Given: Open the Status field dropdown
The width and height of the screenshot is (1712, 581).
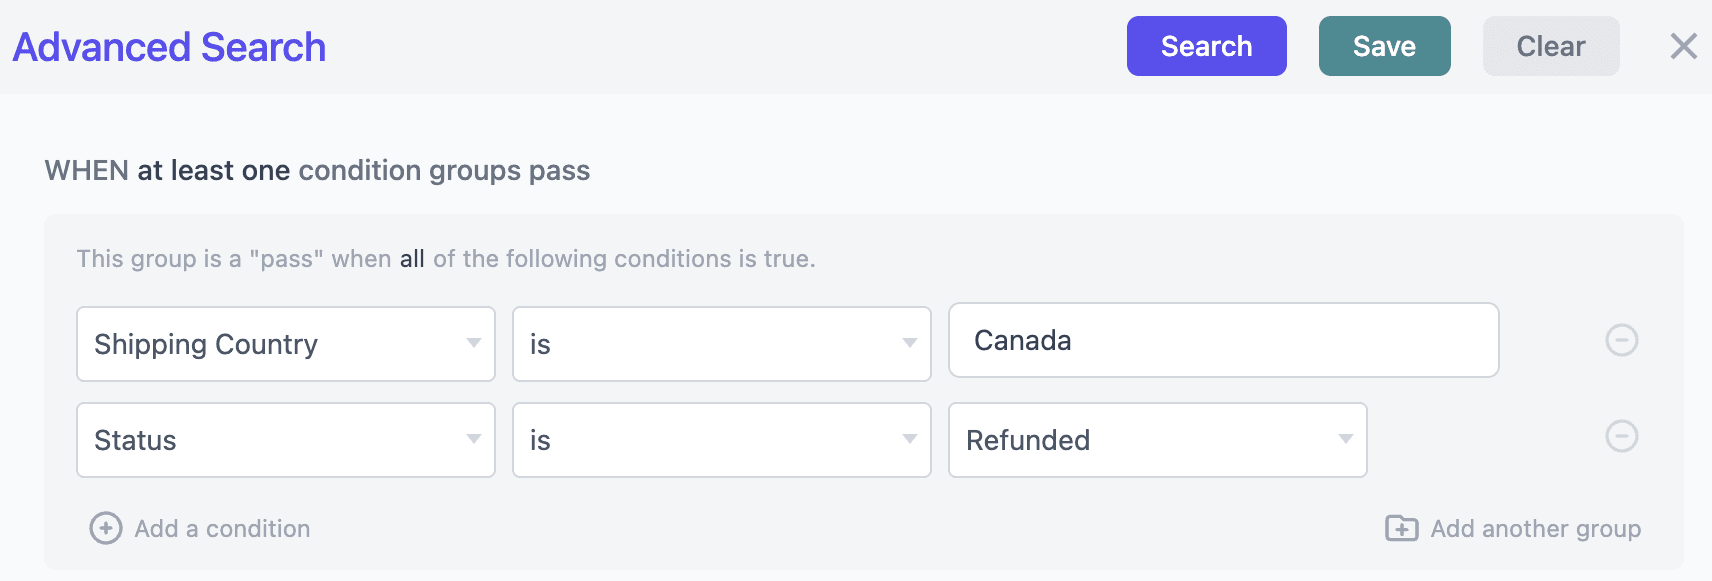Looking at the screenshot, I should point(285,440).
